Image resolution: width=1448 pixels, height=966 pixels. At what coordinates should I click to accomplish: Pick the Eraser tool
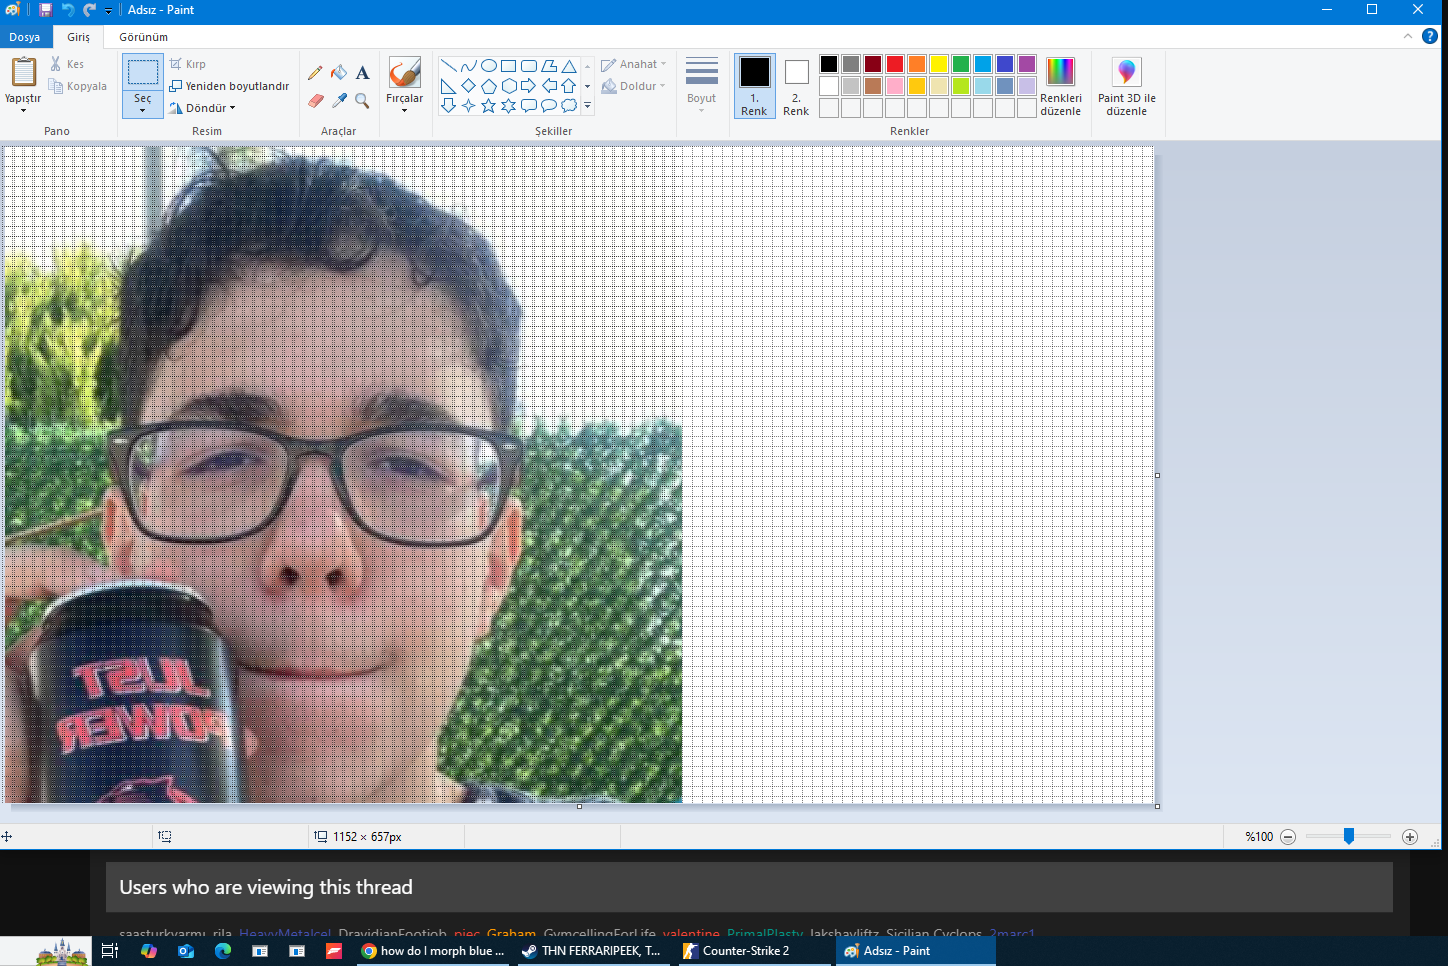tap(315, 100)
